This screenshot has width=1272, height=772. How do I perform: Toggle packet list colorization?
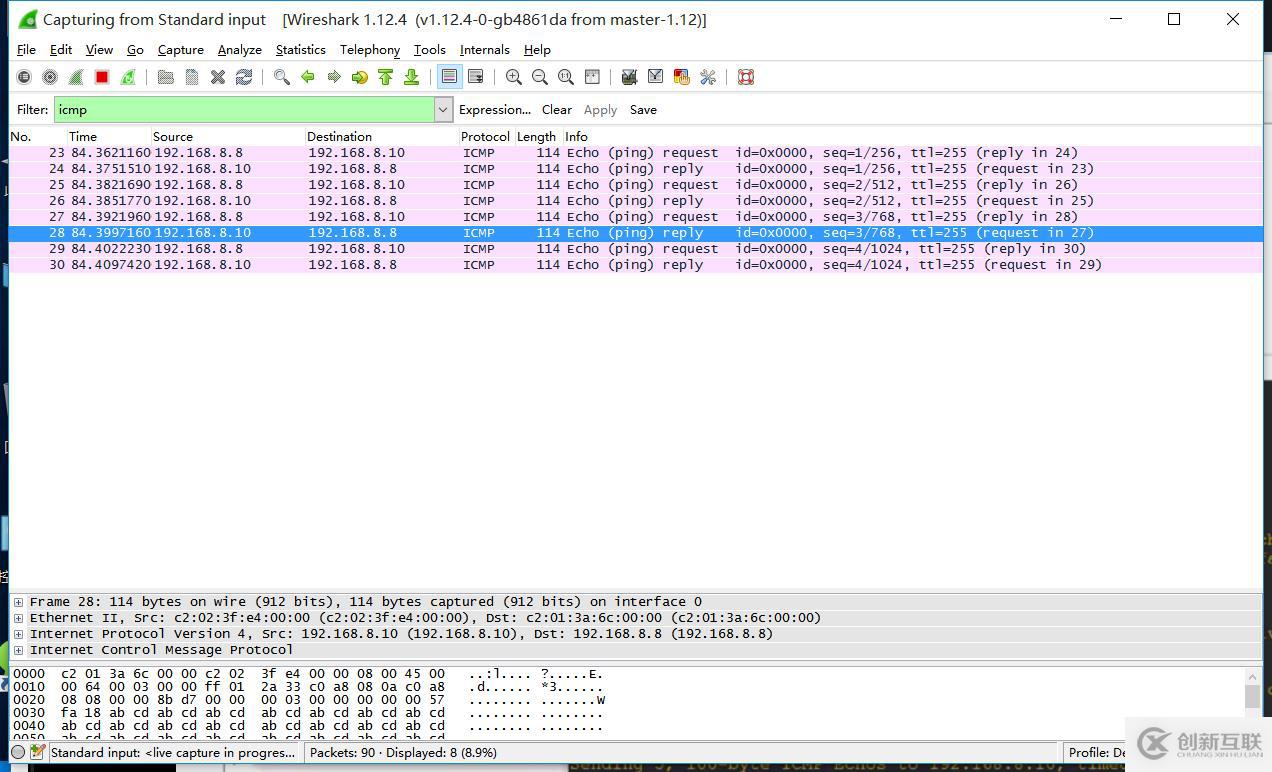(x=449, y=77)
